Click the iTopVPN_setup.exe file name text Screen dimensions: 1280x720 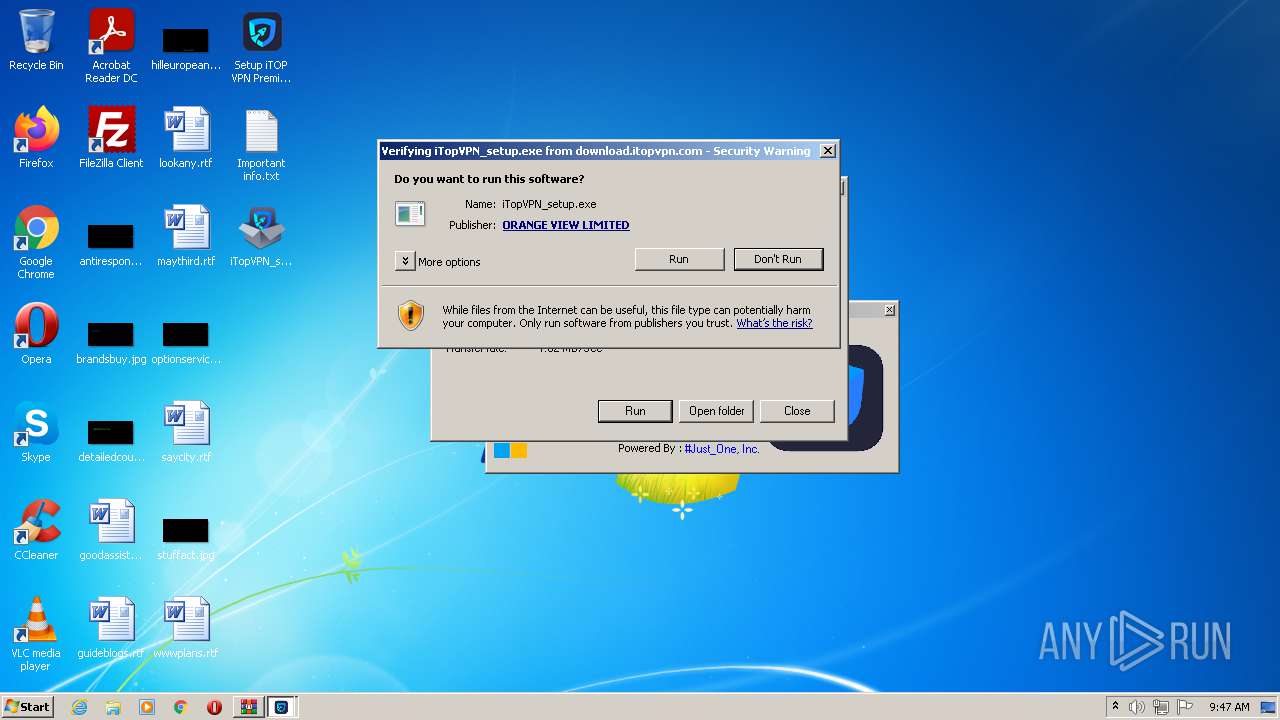[x=549, y=204]
